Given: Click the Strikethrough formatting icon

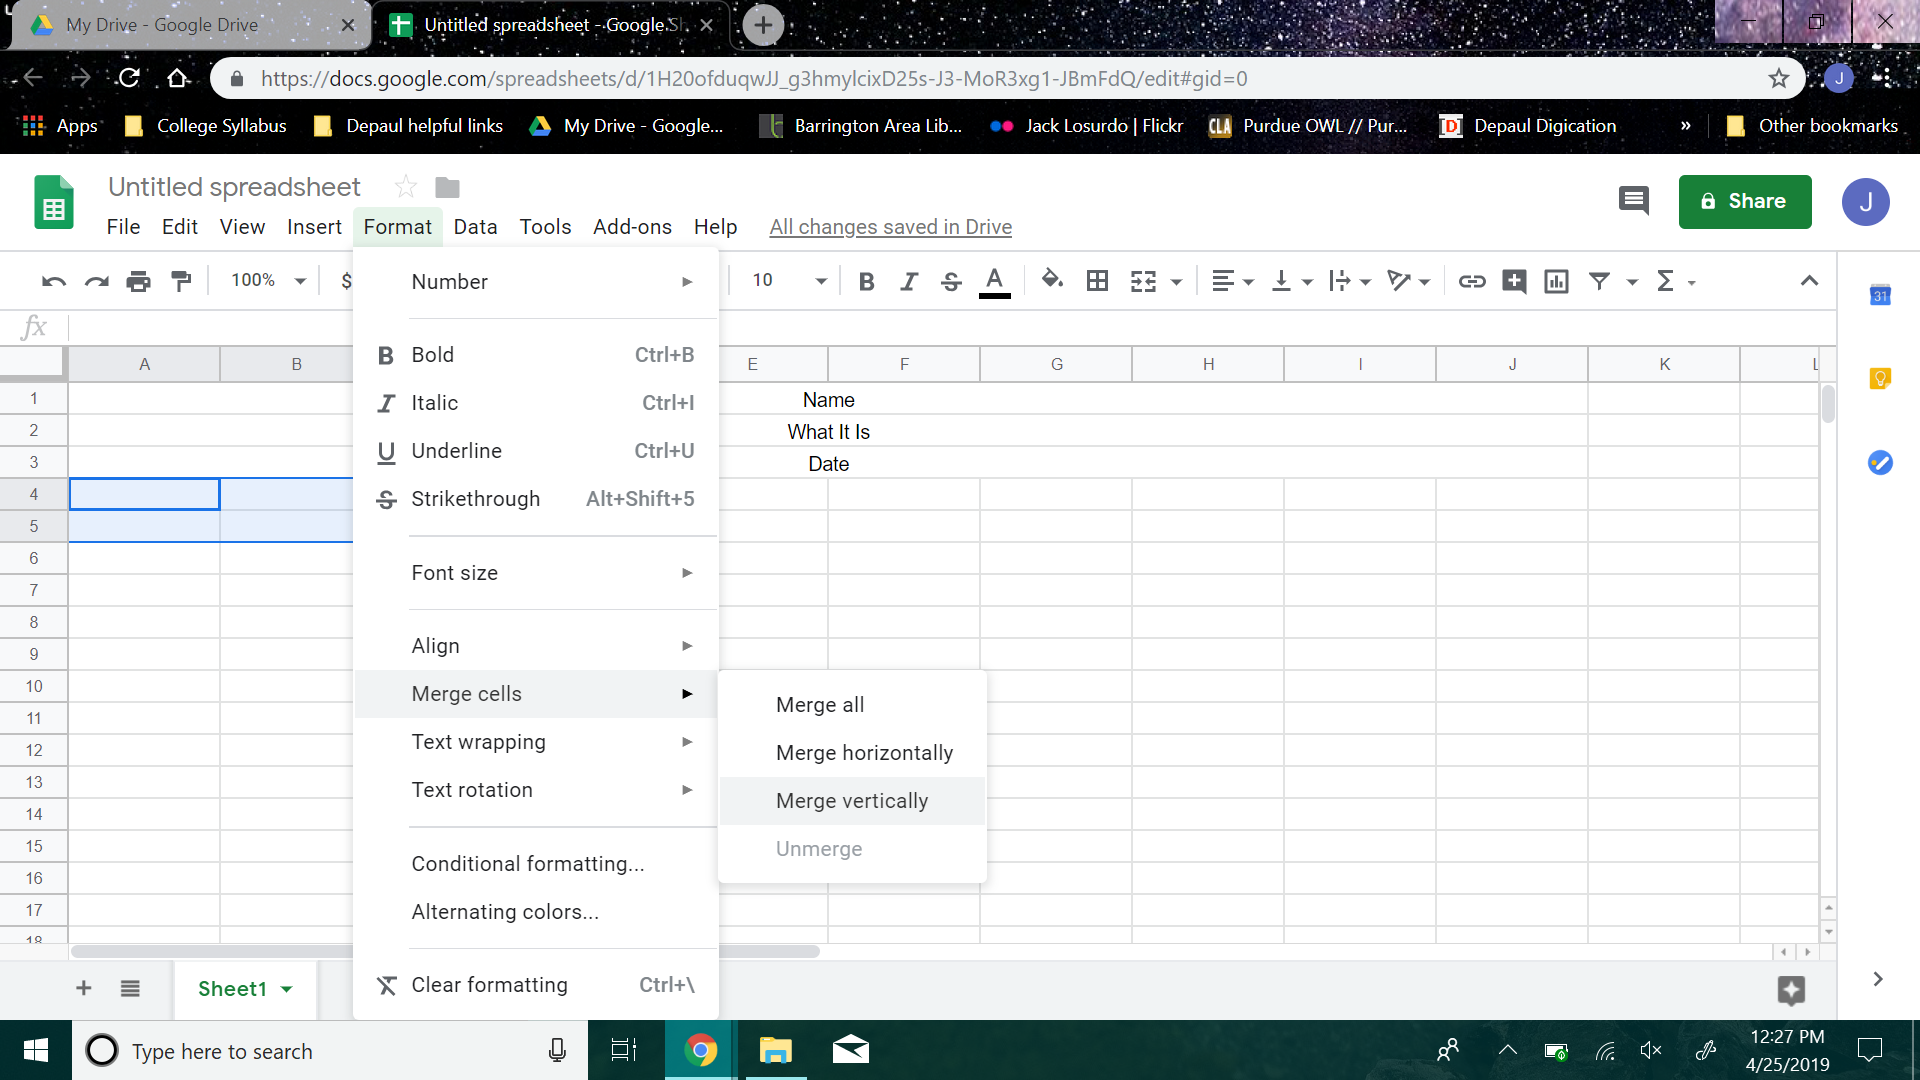Looking at the screenshot, I should click(951, 280).
